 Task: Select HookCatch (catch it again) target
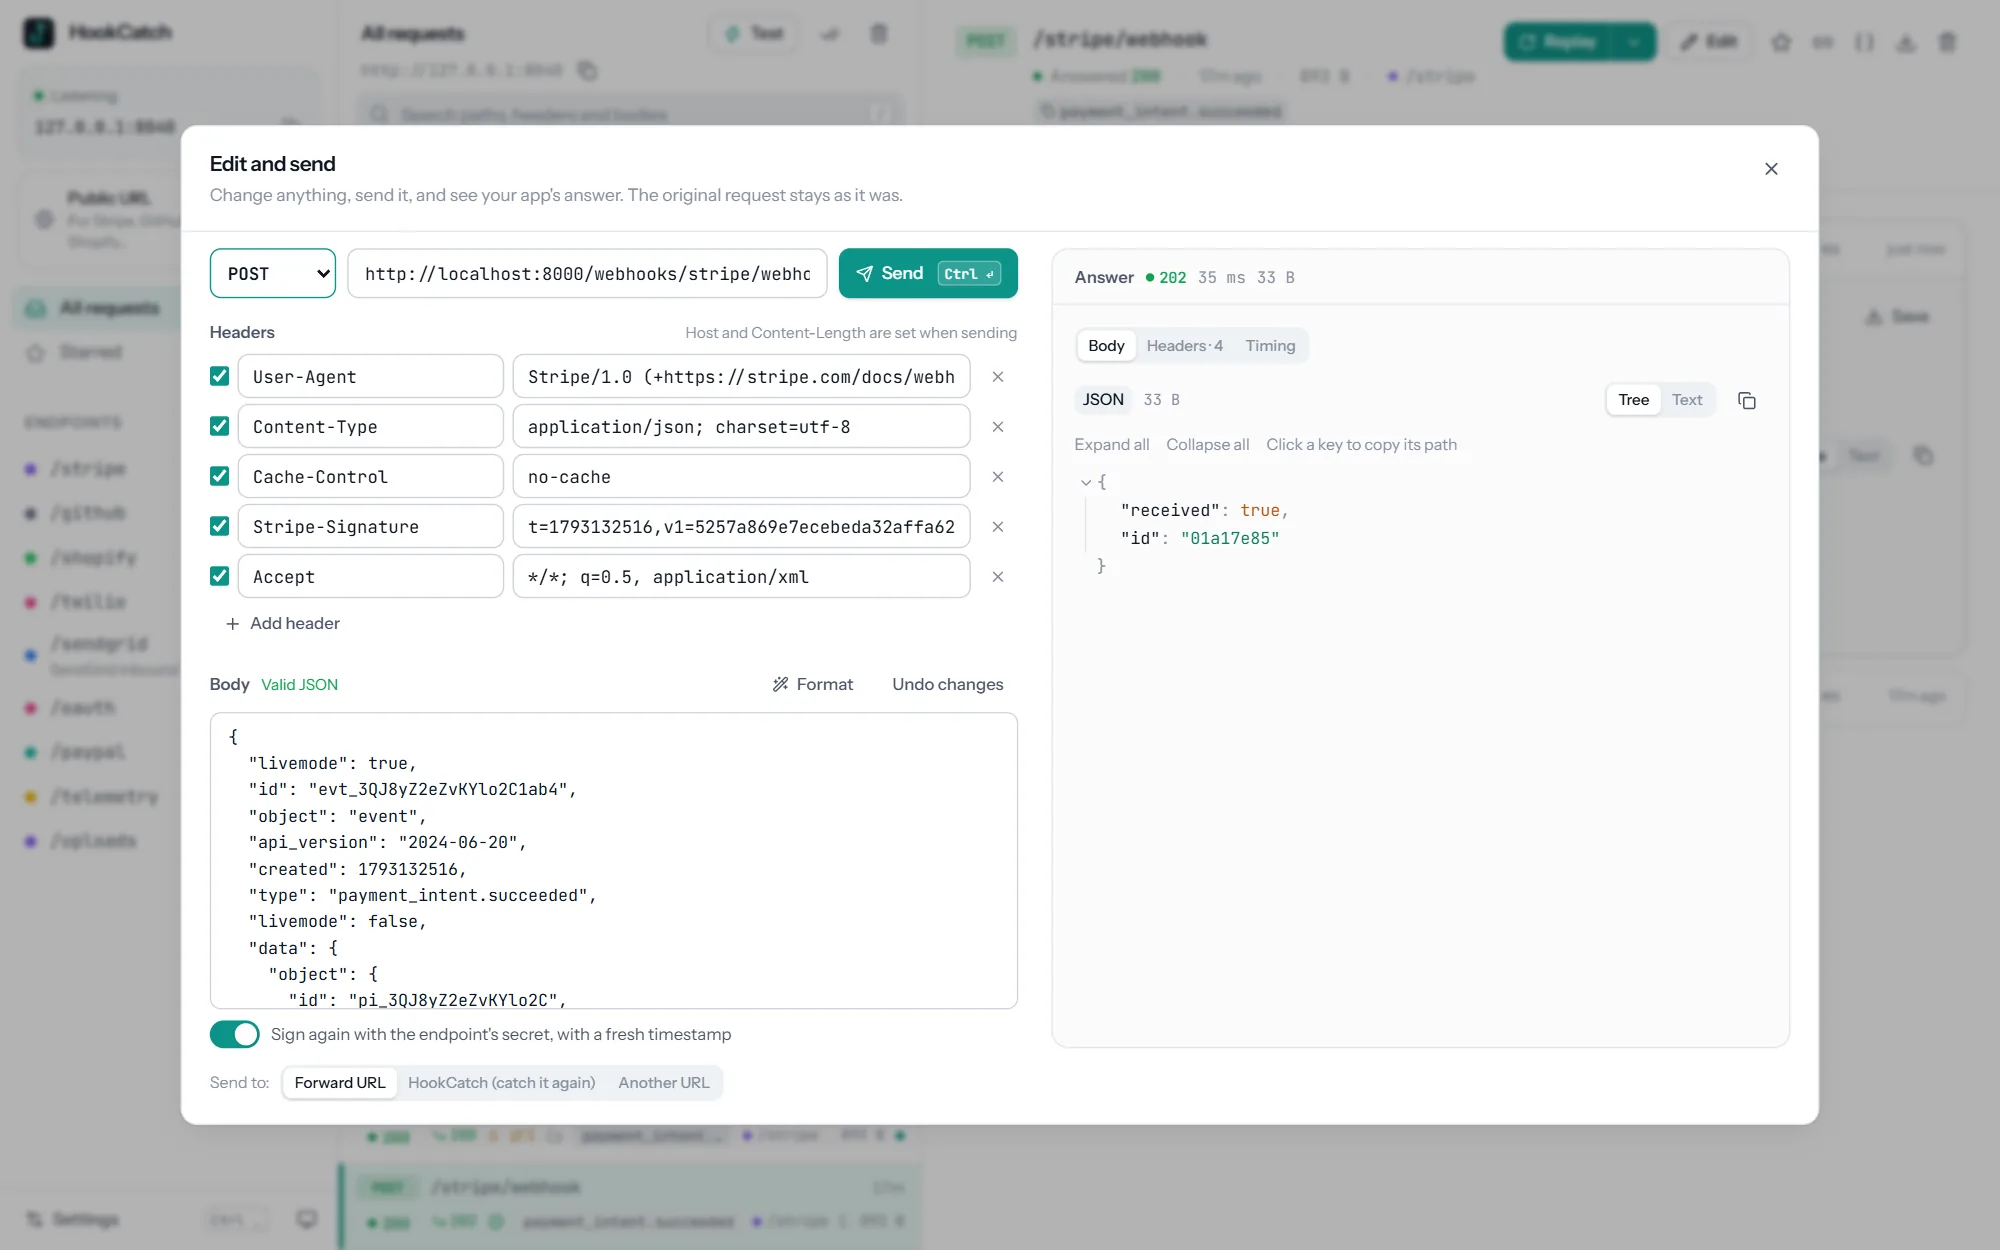[501, 1082]
